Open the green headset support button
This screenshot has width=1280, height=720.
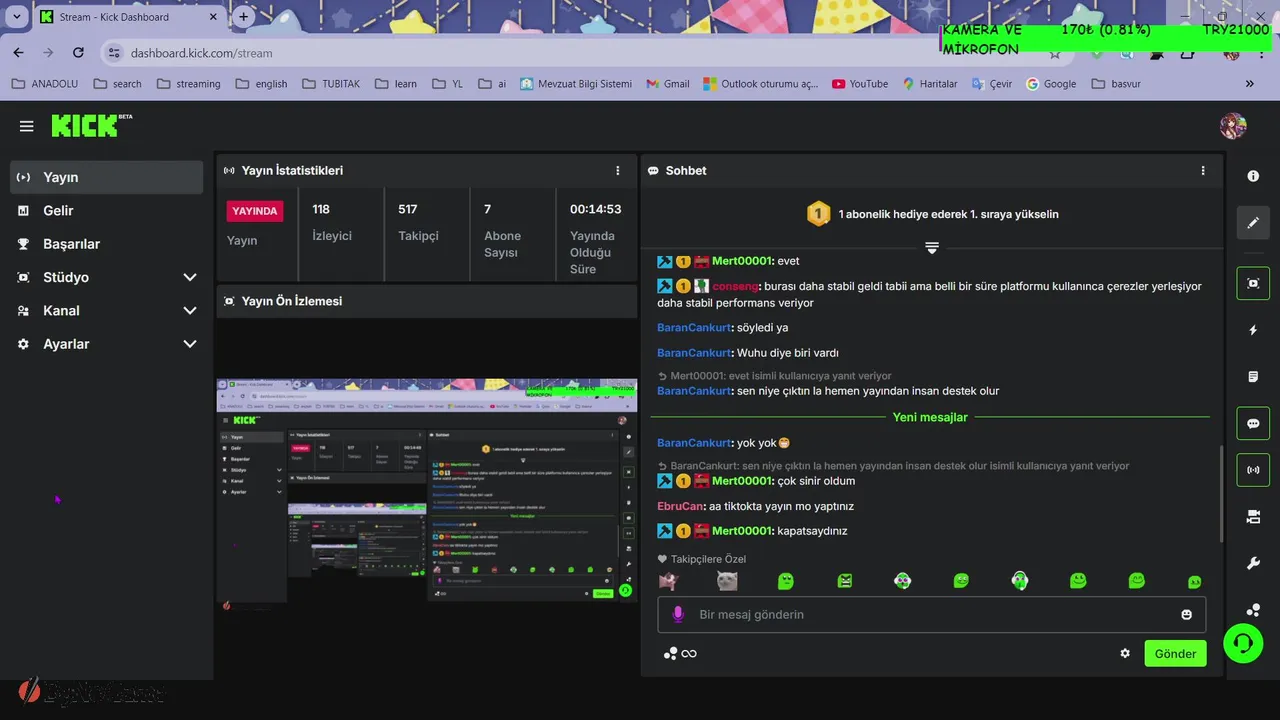coord(1243,642)
